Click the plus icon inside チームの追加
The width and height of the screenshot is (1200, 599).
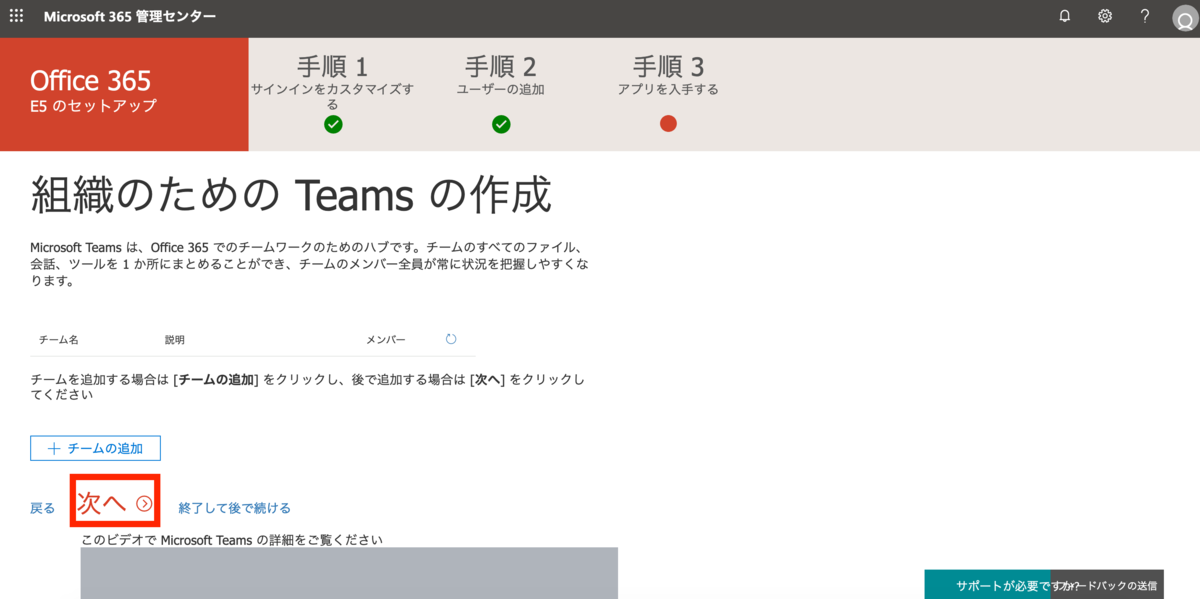coord(53,448)
